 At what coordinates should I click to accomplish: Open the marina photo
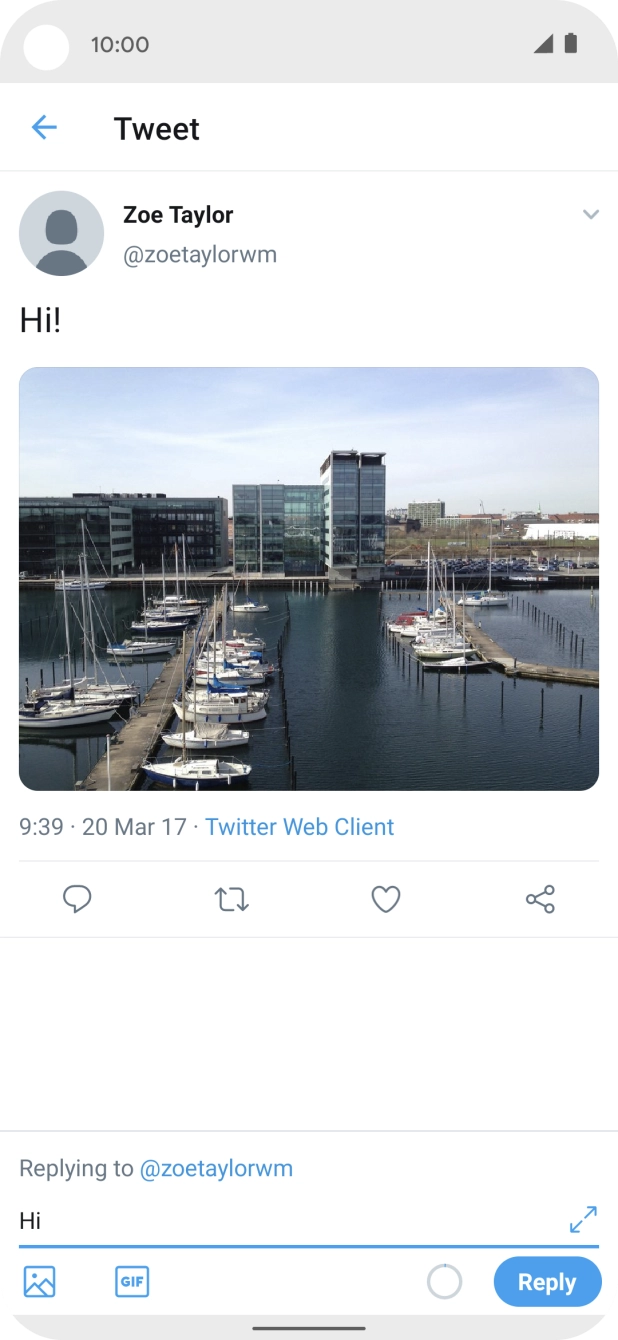309,579
